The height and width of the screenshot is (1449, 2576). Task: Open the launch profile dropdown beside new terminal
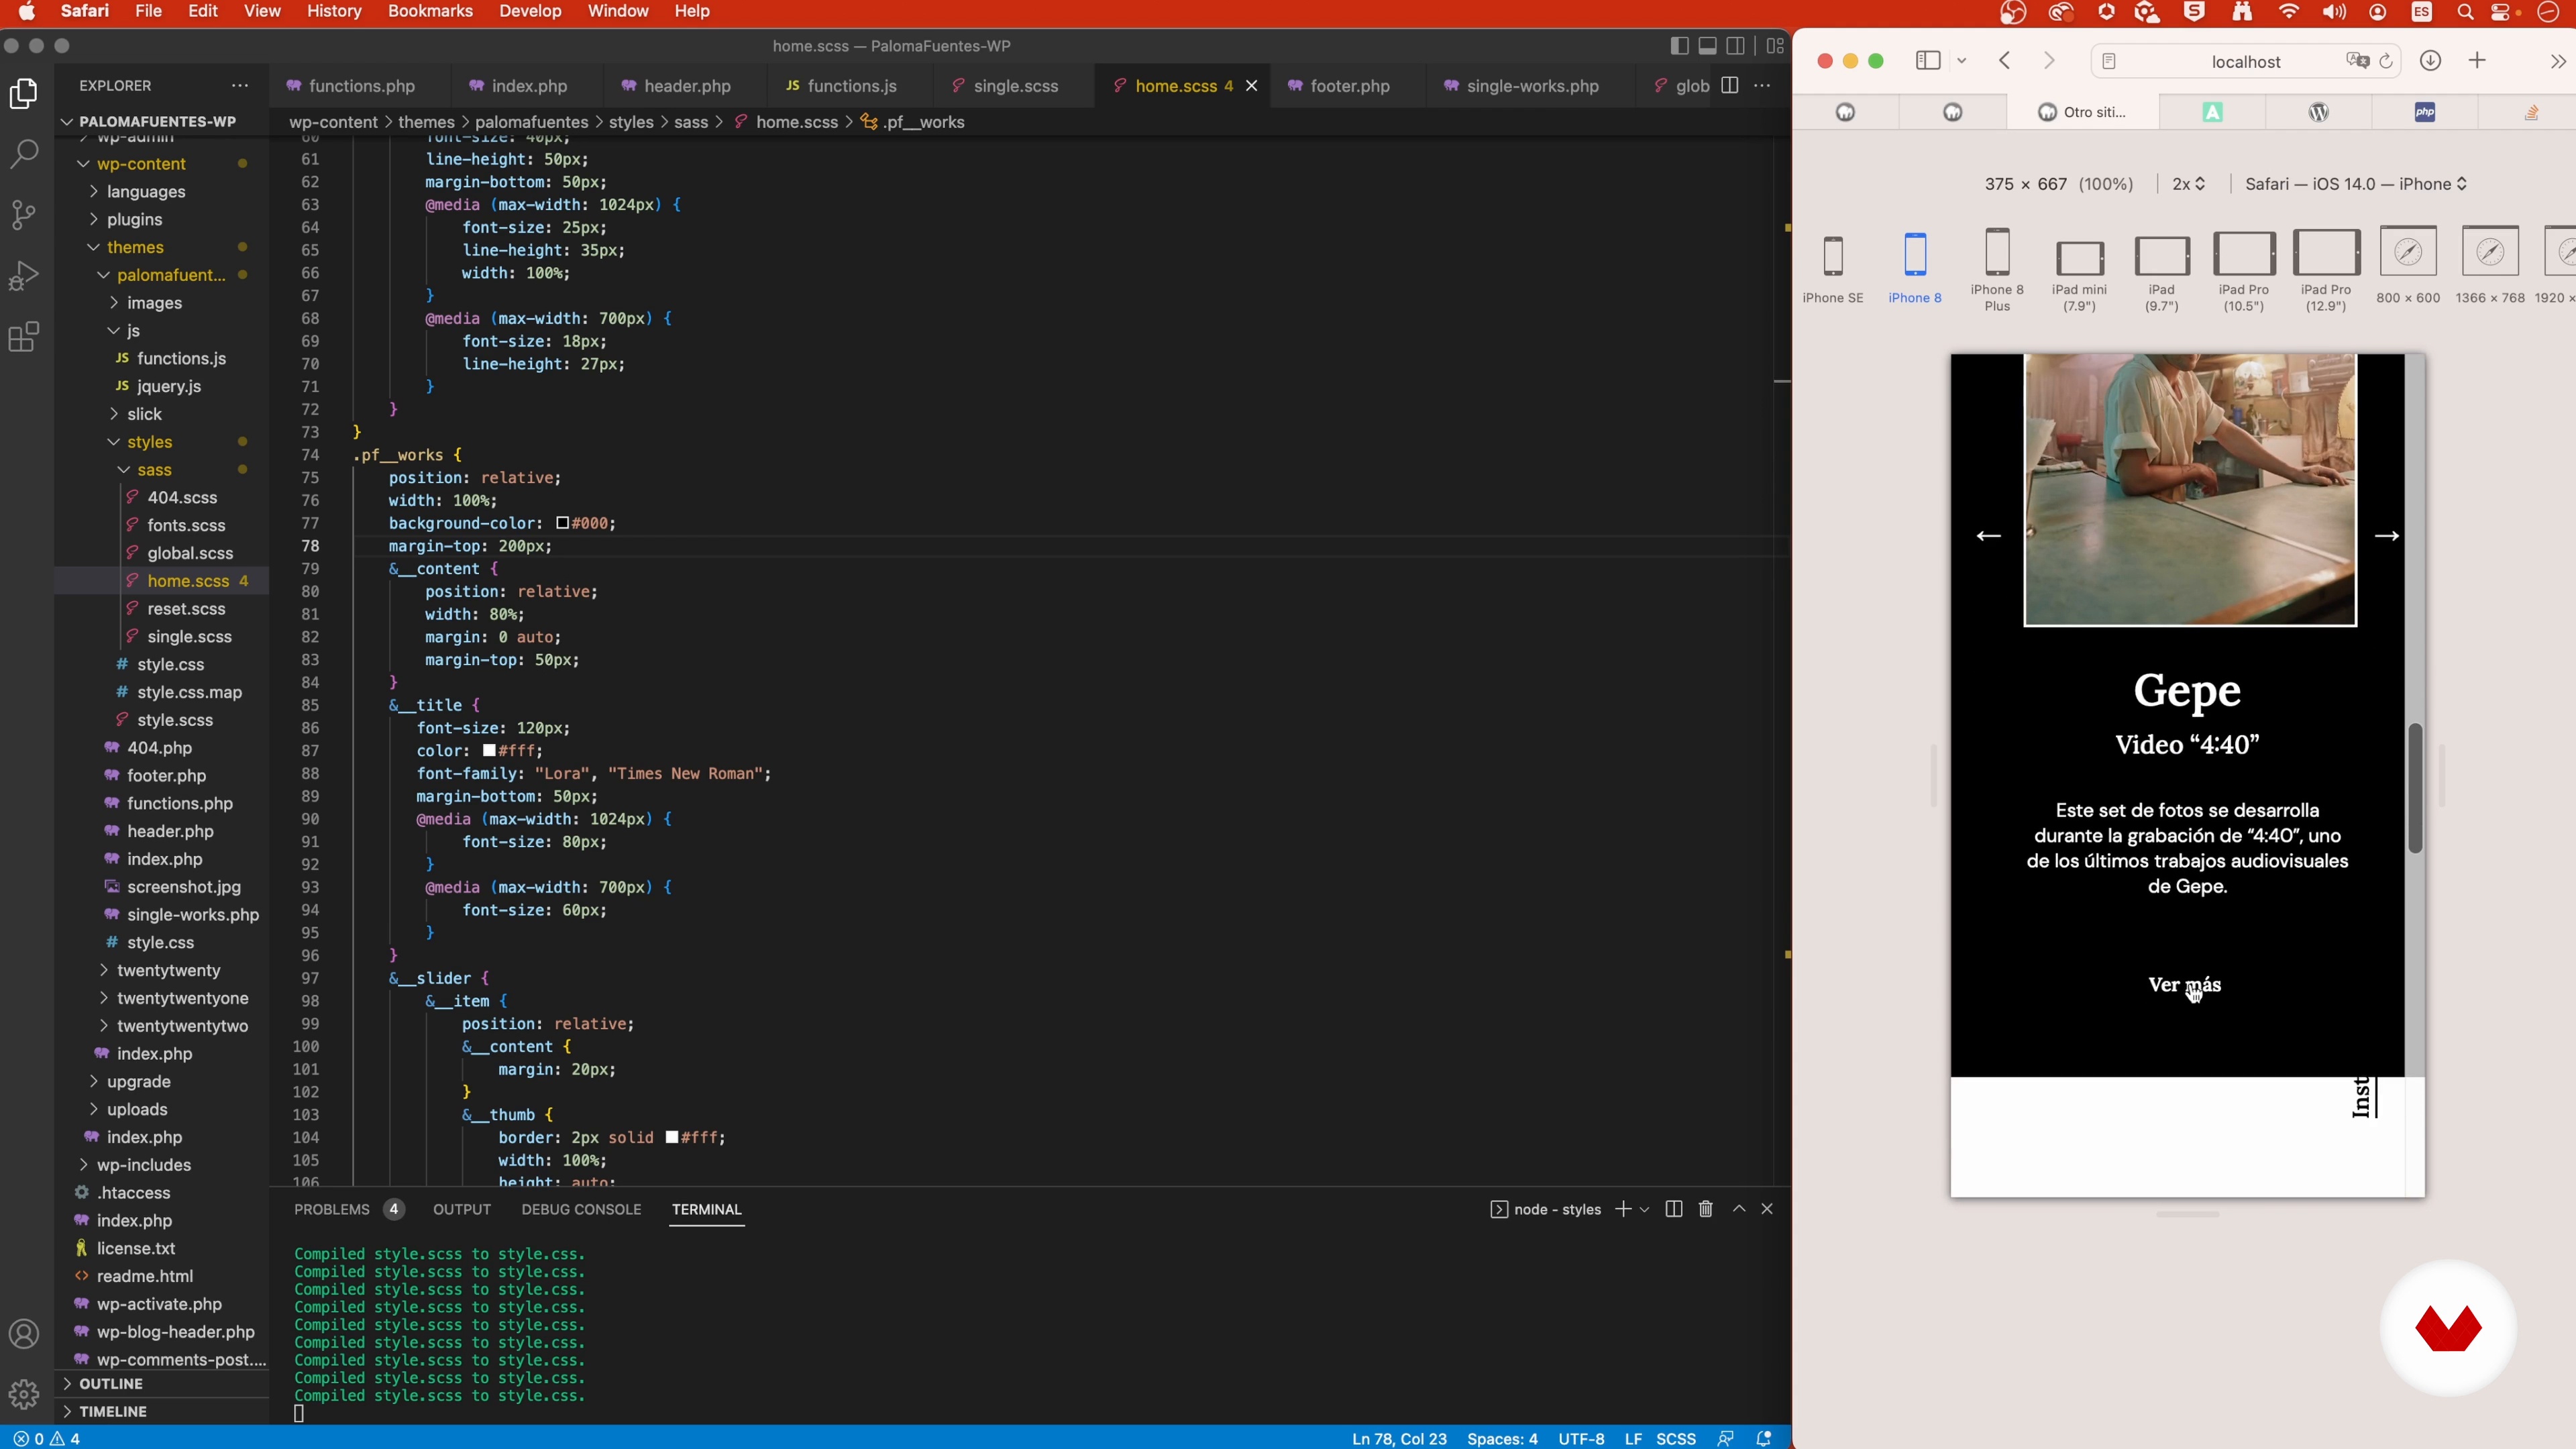pyautogui.click(x=1644, y=1209)
